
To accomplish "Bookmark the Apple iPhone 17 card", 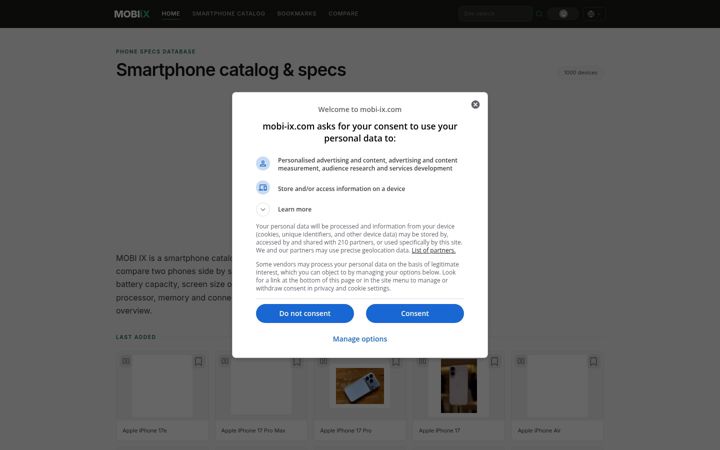I will click(495, 361).
